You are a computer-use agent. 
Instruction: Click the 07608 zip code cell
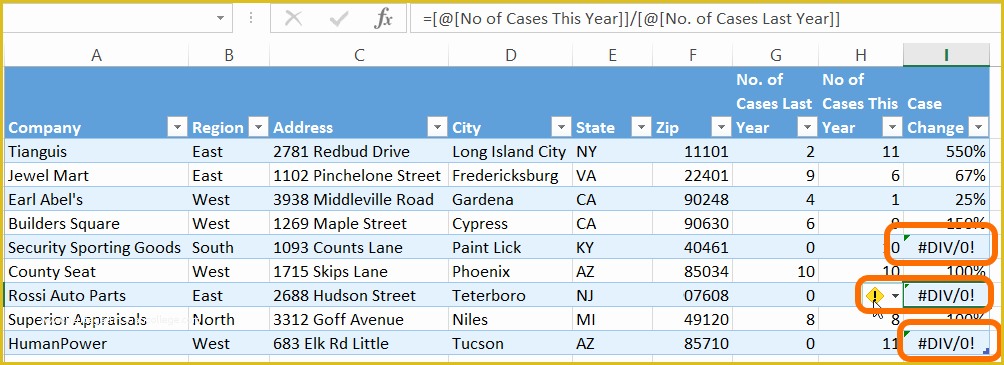click(692, 295)
